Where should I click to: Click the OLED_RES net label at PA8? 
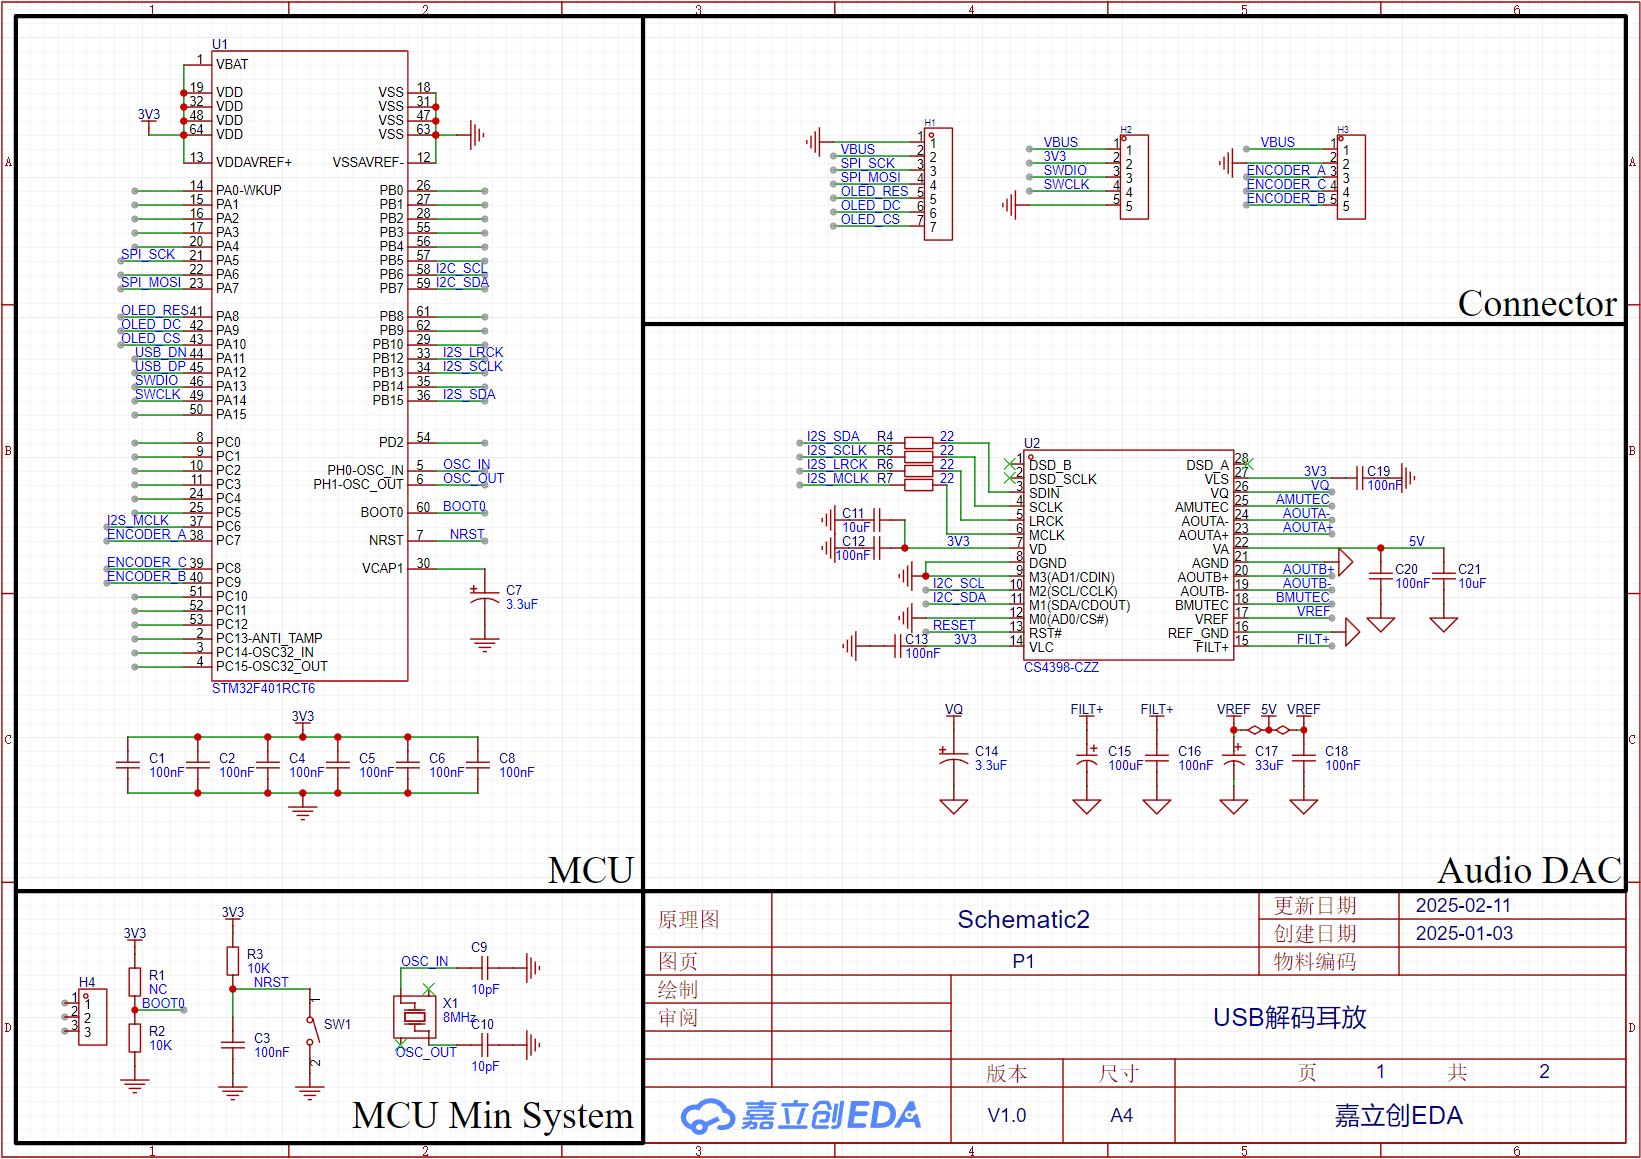(x=155, y=310)
